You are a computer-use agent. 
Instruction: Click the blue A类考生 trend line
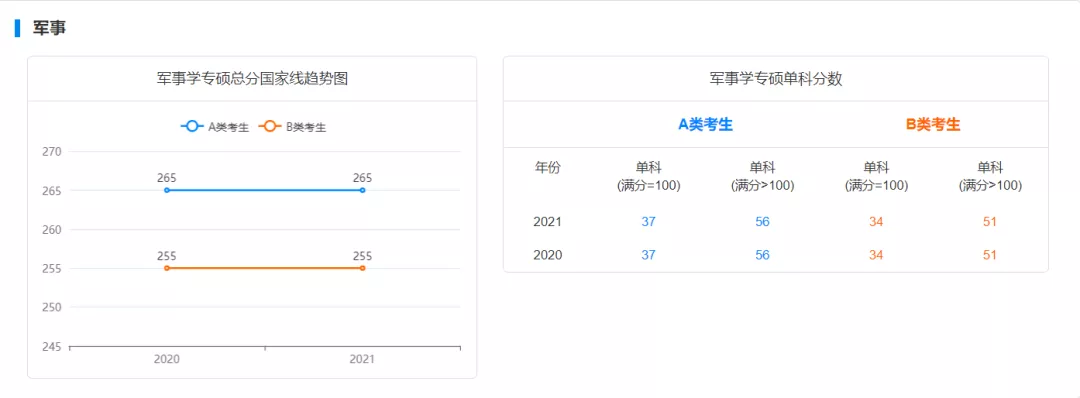point(264,190)
